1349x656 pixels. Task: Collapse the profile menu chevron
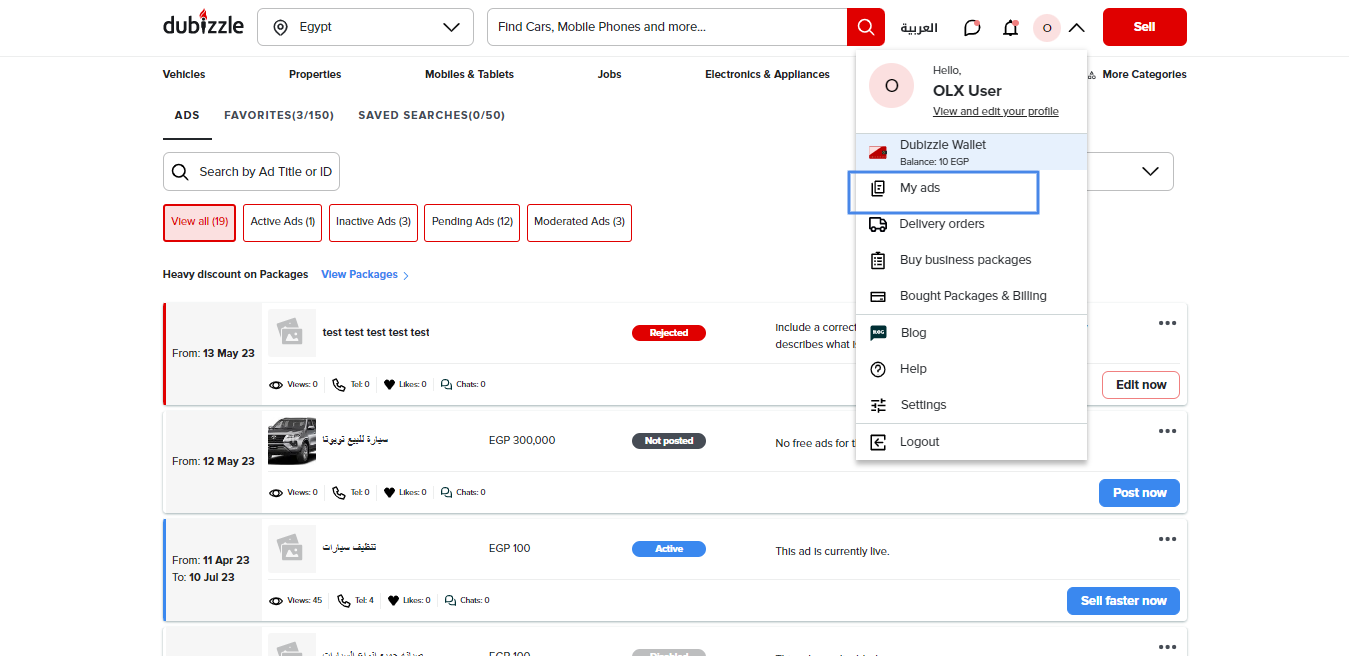[1076, 28]
